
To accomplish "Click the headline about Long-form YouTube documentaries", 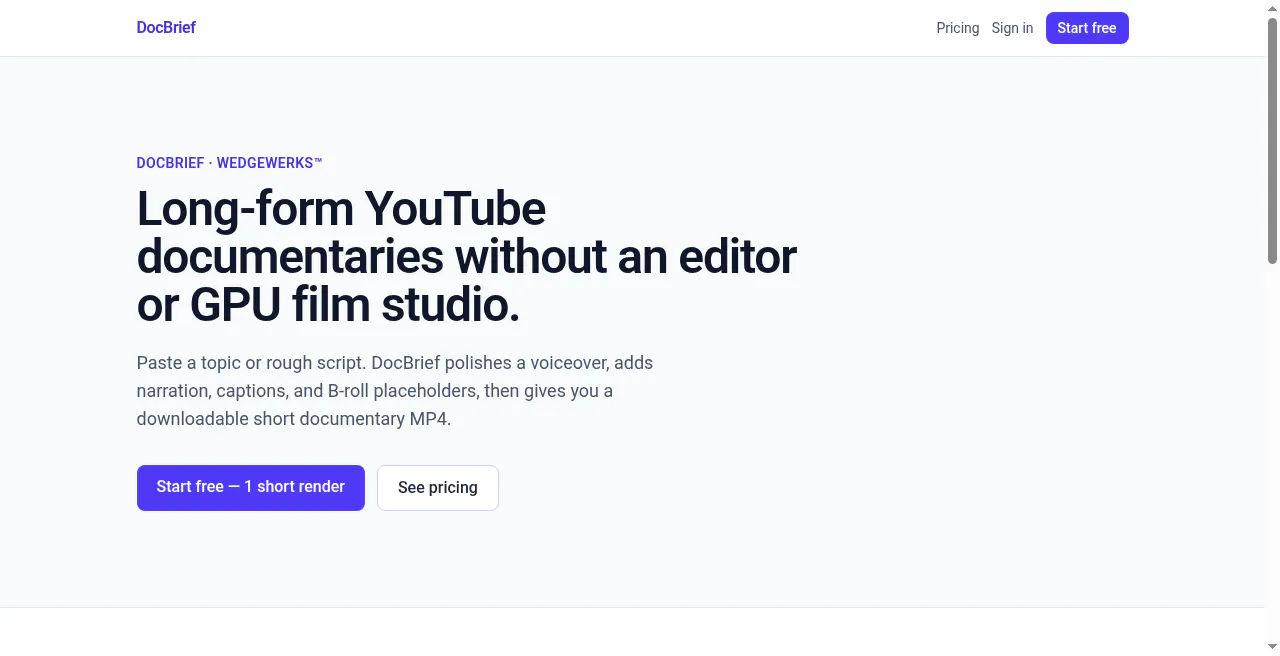I will [x=467, y=257].
